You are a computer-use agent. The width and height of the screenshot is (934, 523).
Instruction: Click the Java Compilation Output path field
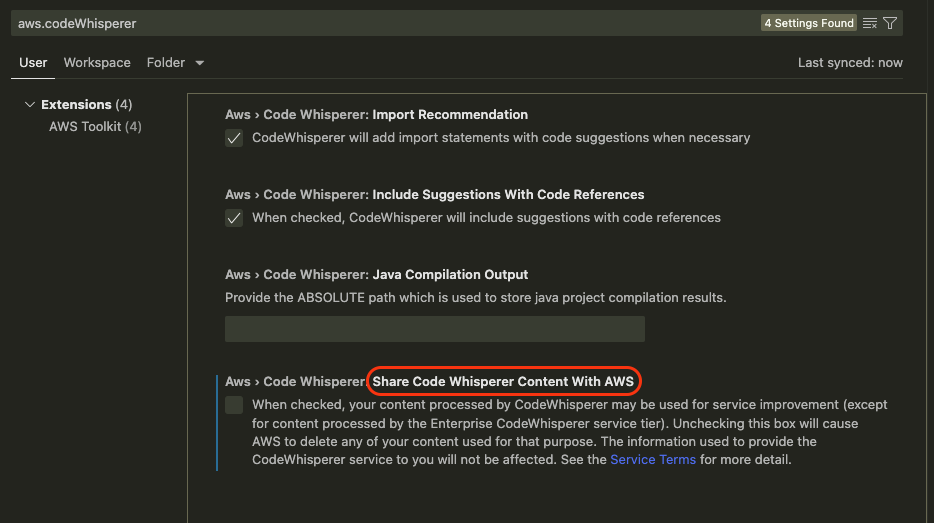tap(434, 329)
